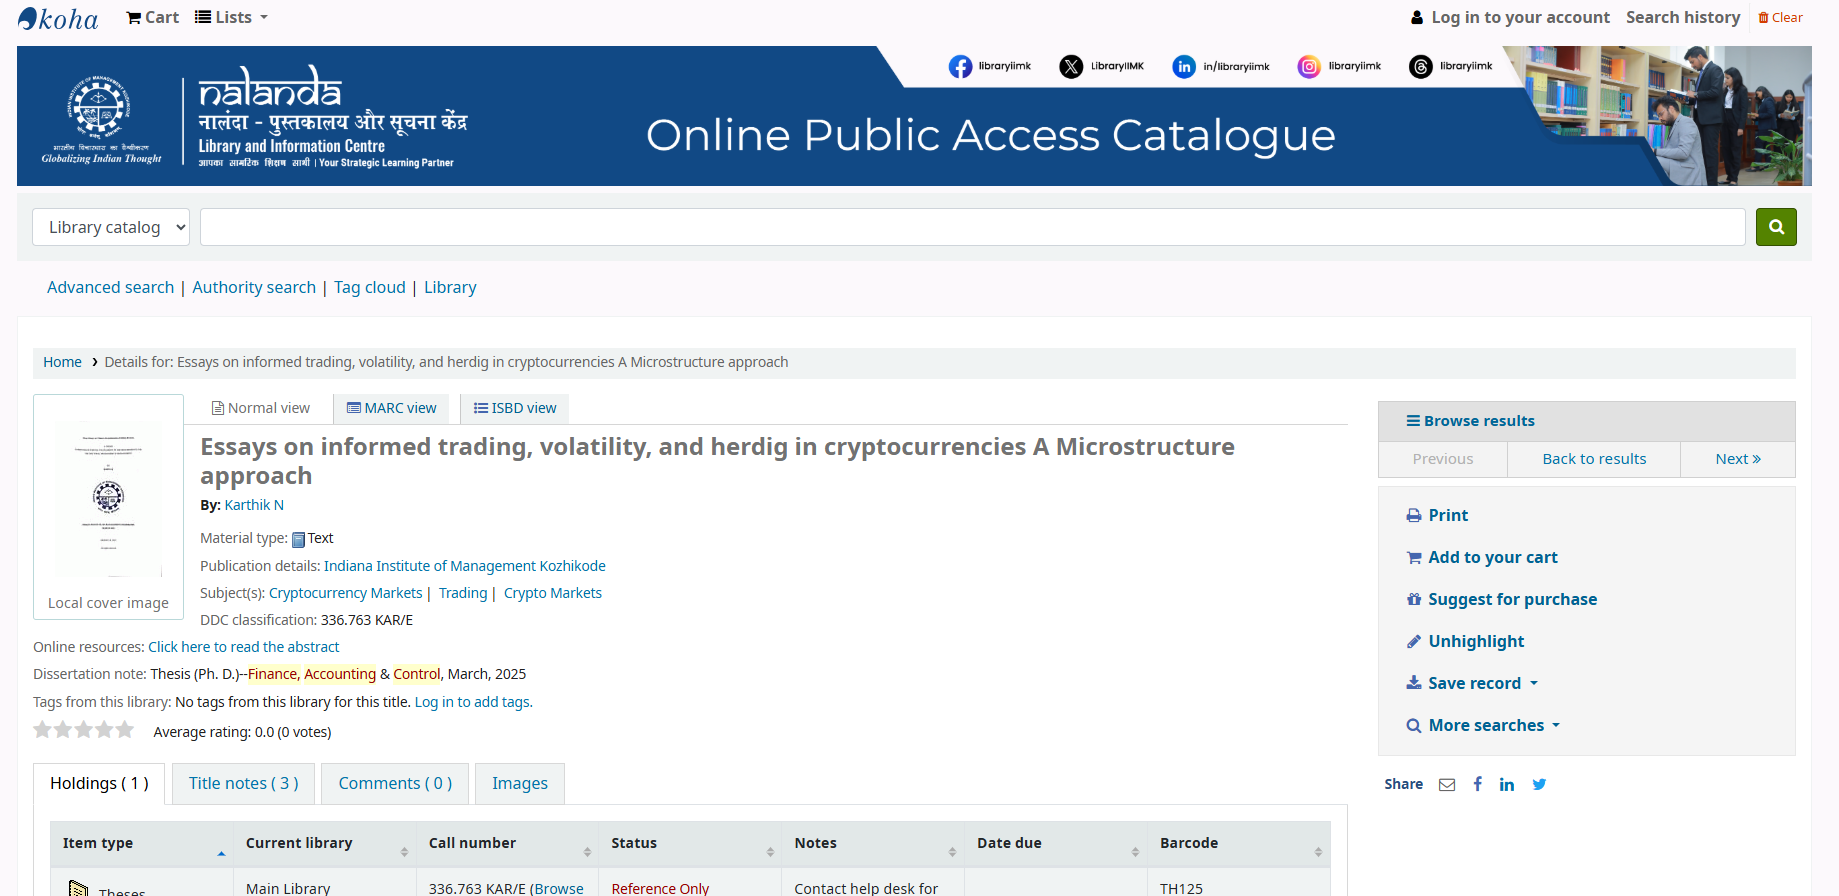Sort holdings by Item type column
Viewport: 1839px width, 896px height.
[141, 844]
